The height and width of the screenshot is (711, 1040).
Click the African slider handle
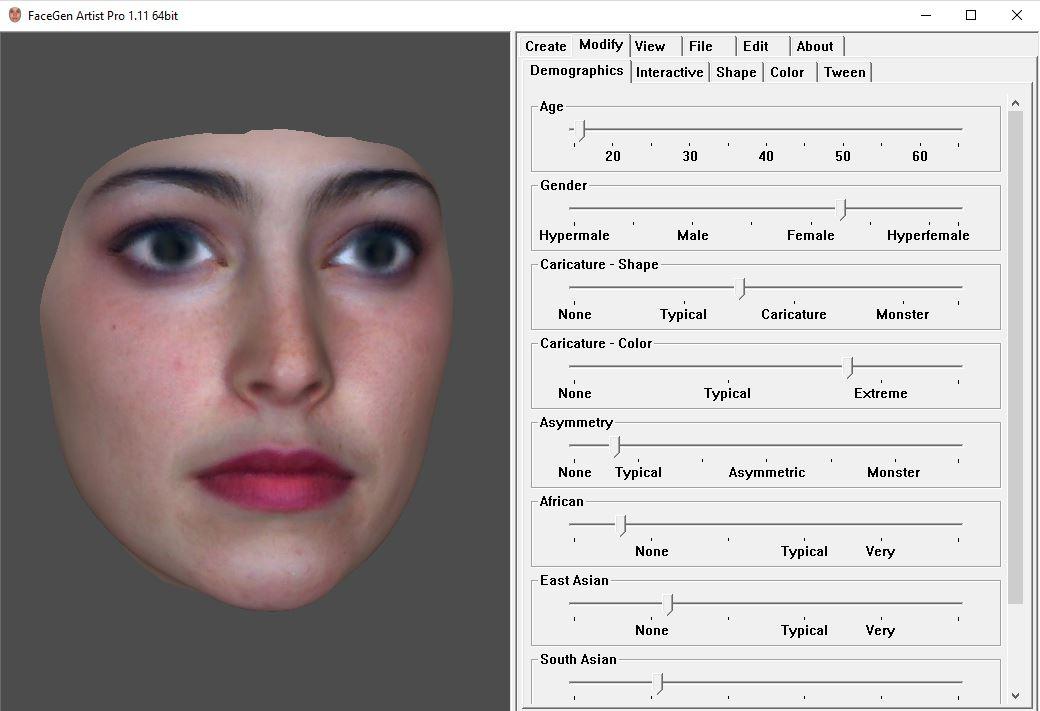[x=621, y=525]
